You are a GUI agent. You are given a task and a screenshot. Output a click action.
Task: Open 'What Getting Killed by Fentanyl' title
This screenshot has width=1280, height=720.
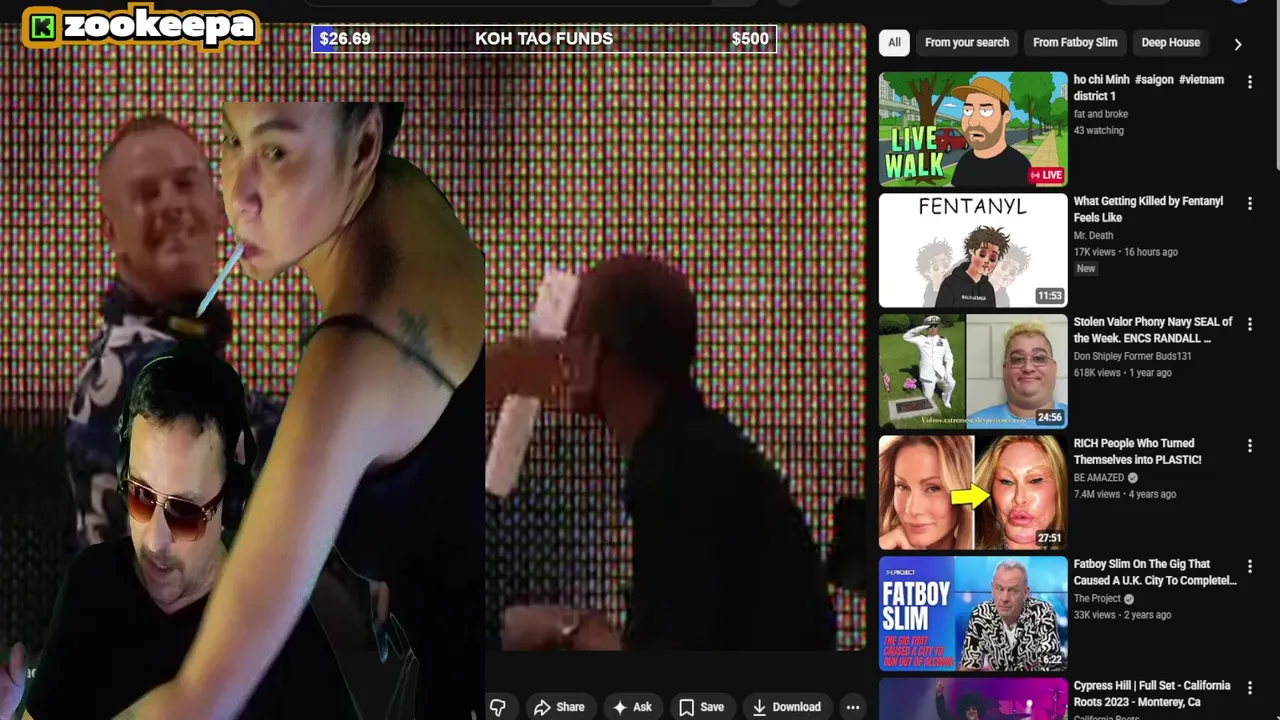(x=1149, y=209)
